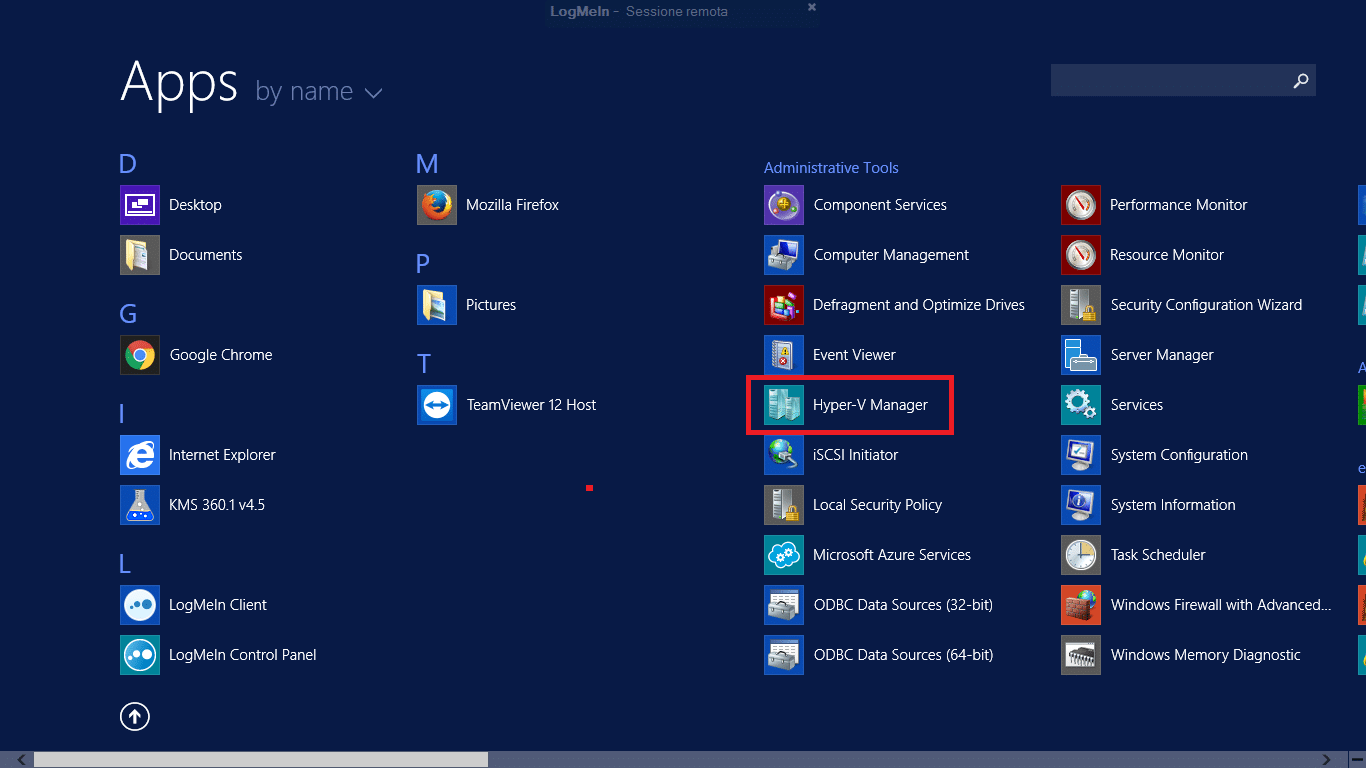Open Security Configuration Wizard icon
The height and width of the screenshot is (768, 1366).
click(1081, 305)
